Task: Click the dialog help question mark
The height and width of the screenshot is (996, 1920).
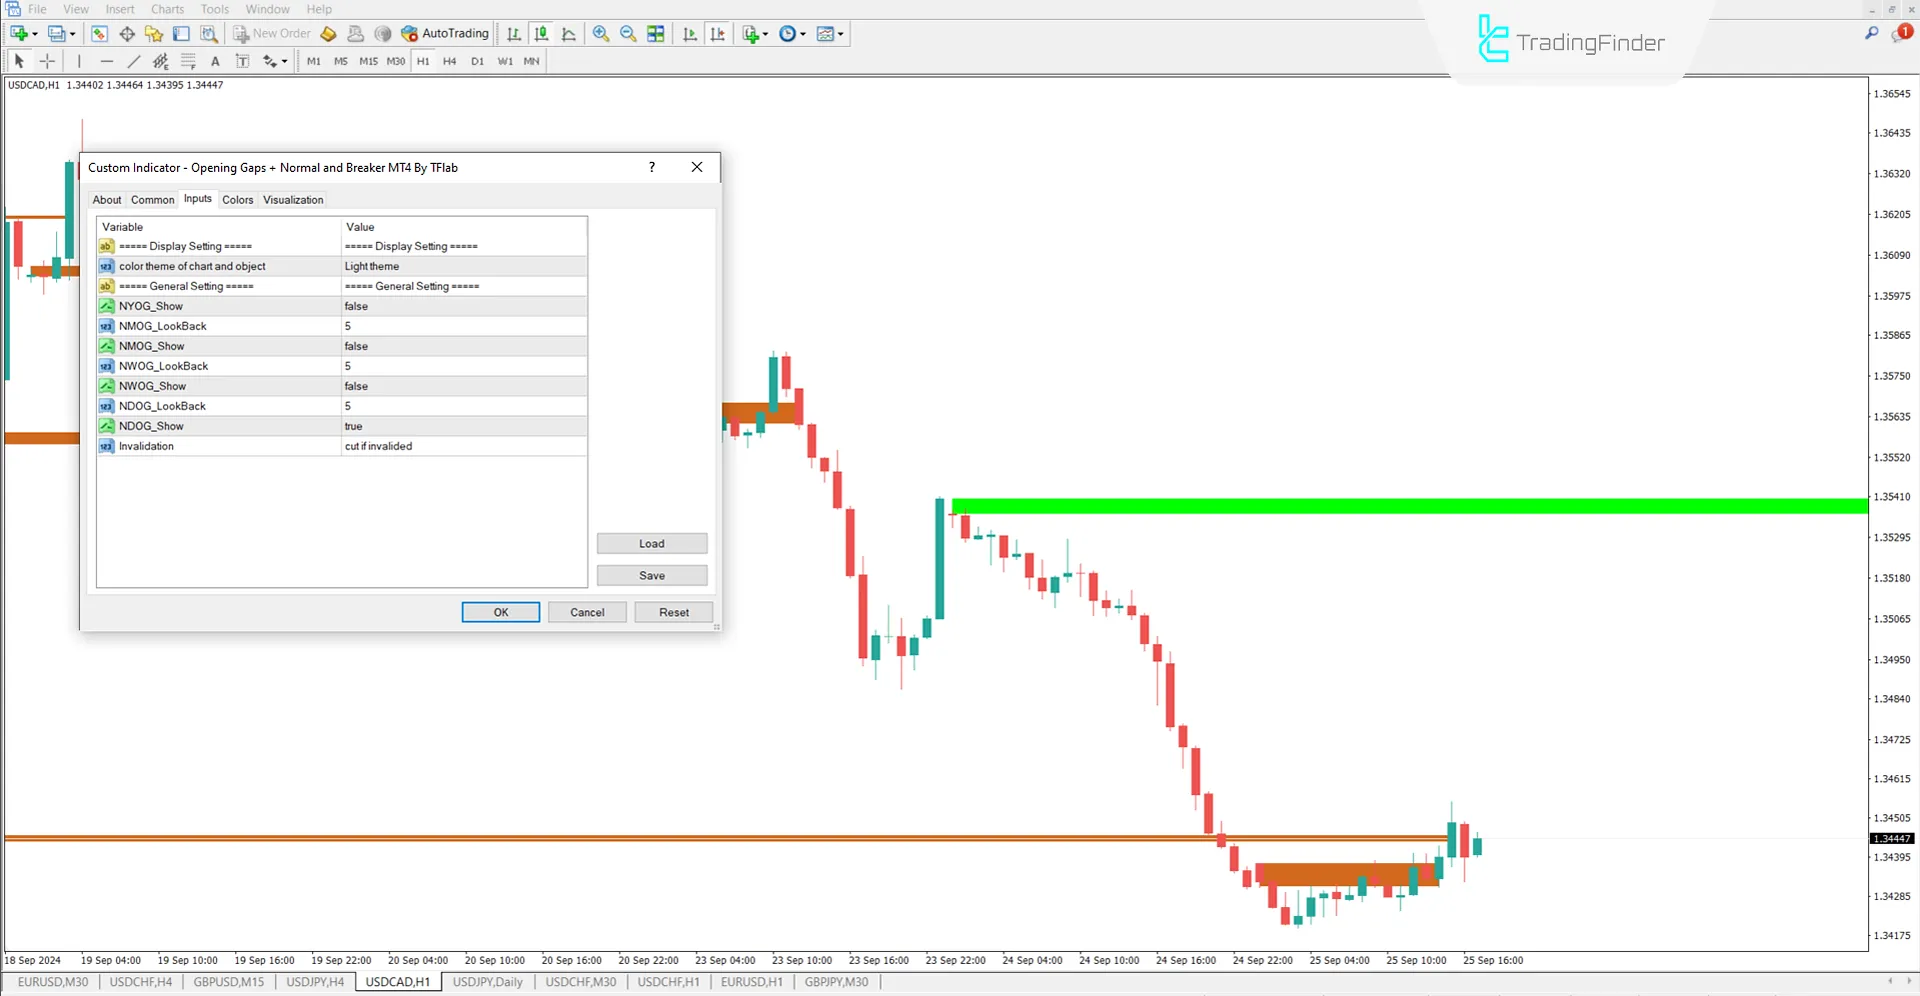Action: coord(652,167)
